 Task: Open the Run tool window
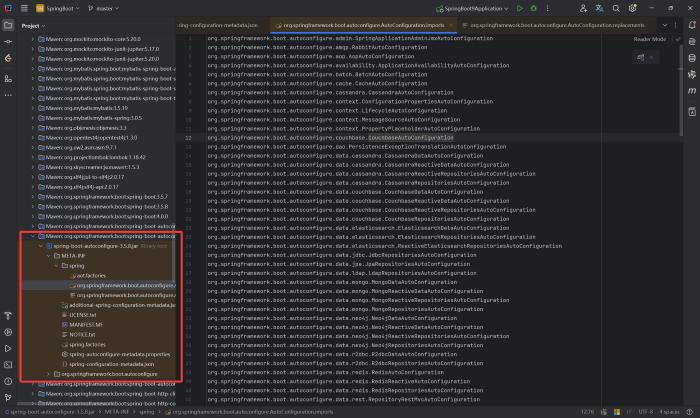(x=8, y=349)
